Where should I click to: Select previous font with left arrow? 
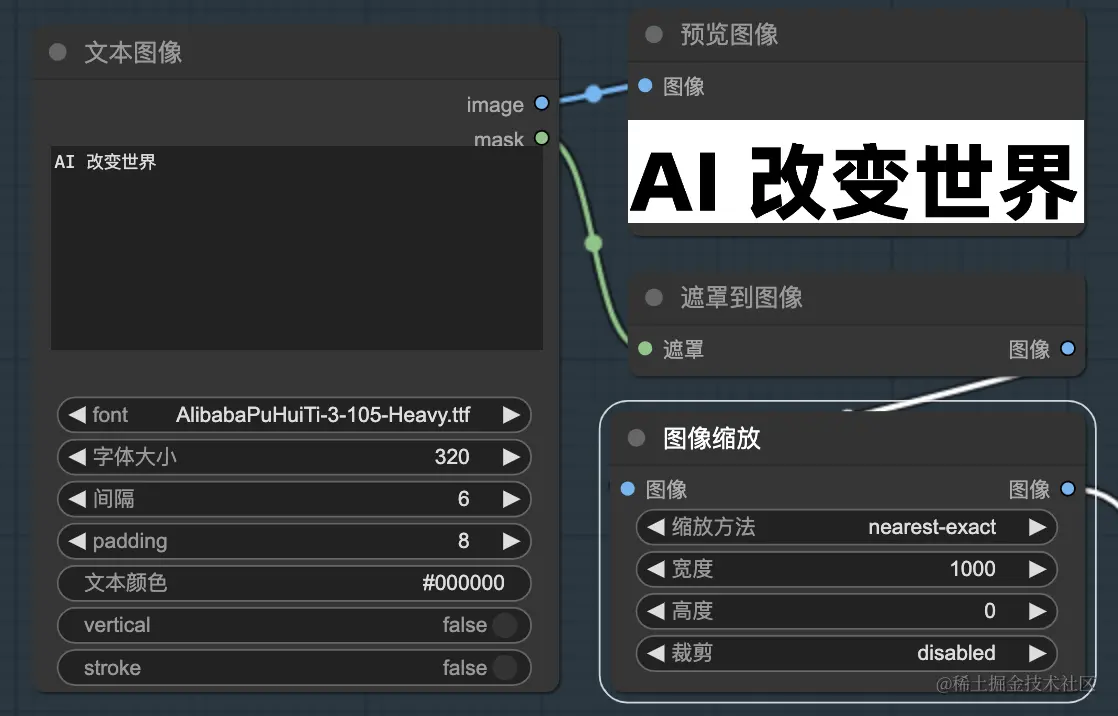(77, 415)
